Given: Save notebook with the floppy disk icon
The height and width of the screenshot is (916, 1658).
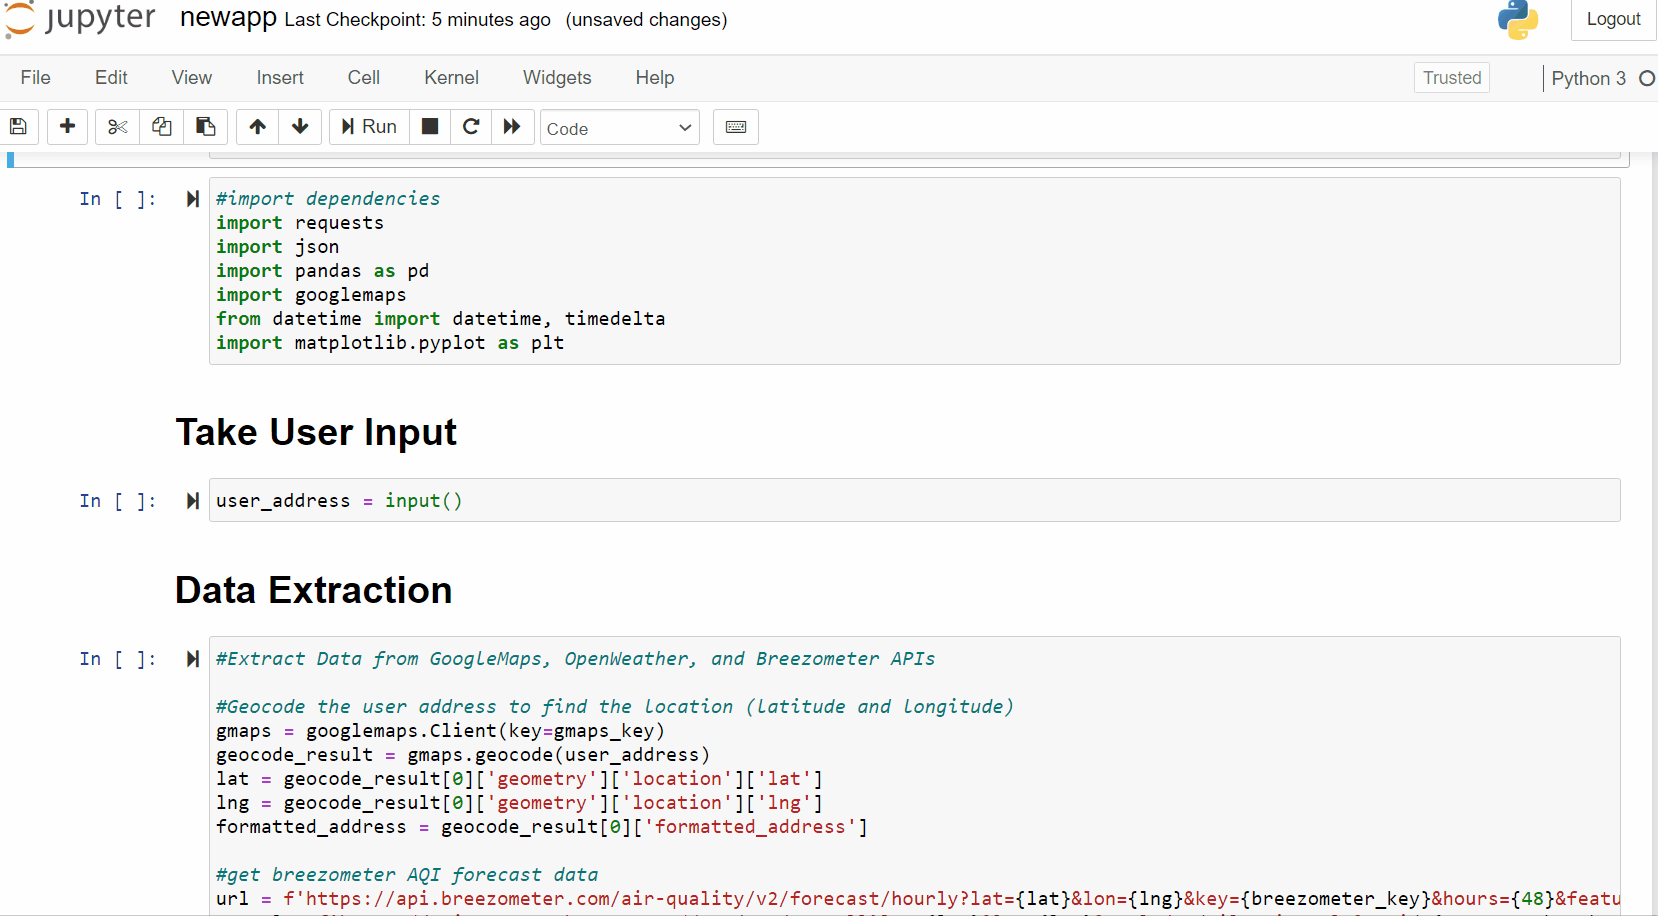Looking at the screenshot, I should click(18, 127).
